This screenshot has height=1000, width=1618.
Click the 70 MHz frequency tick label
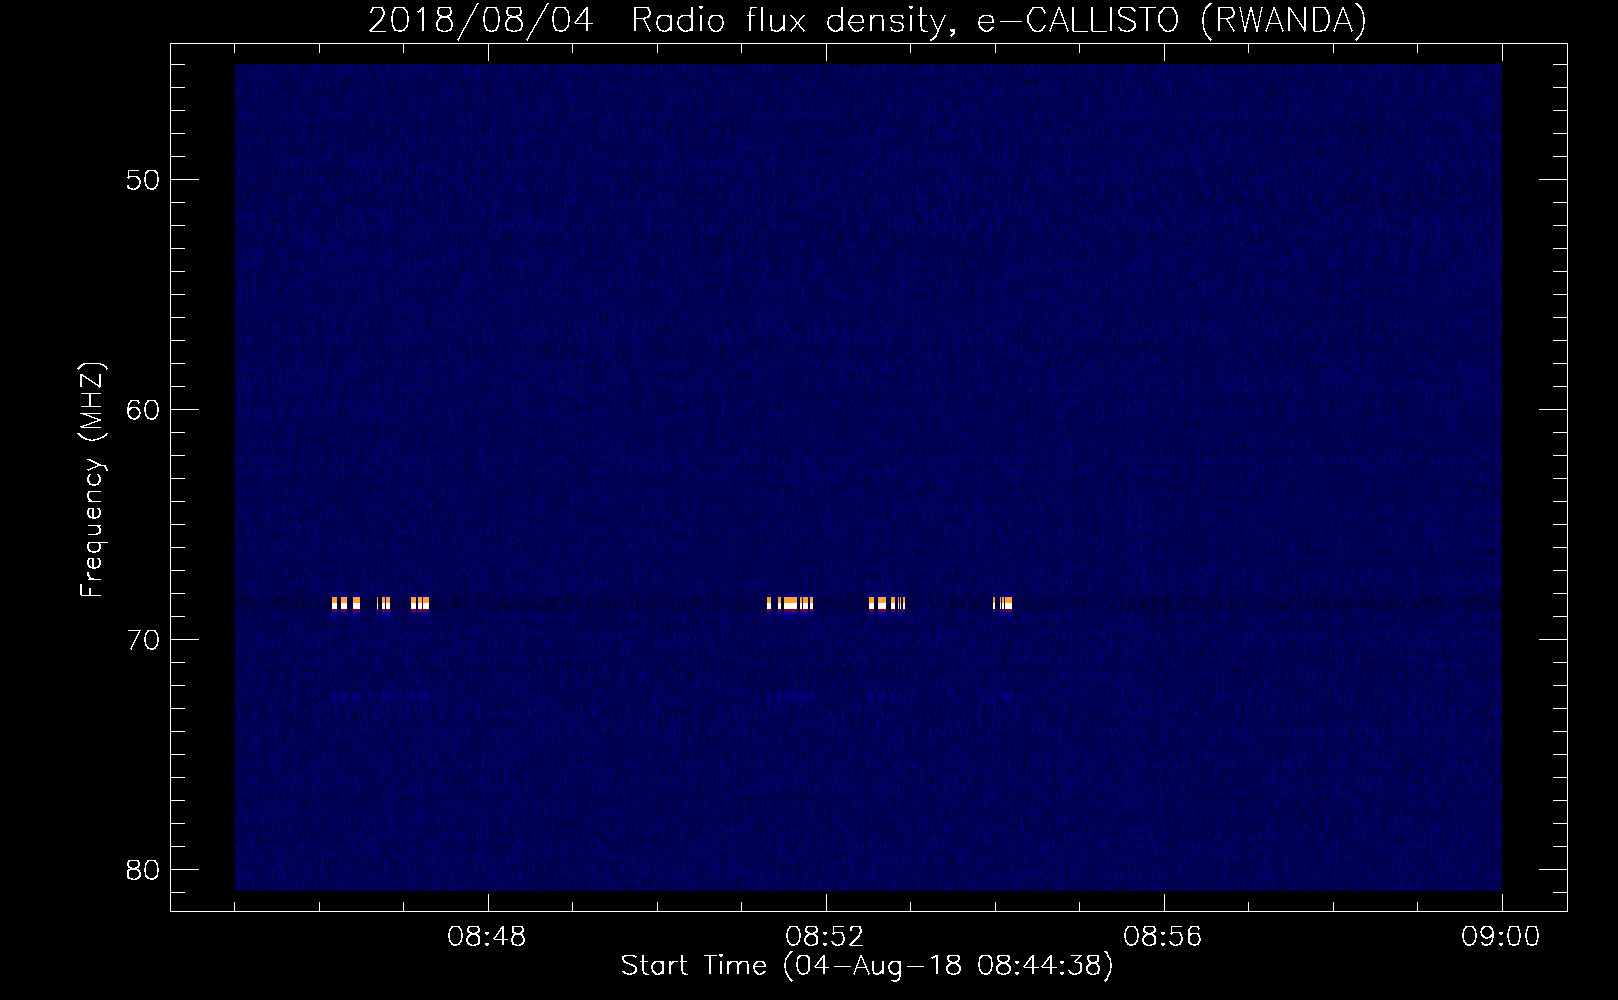143,640
